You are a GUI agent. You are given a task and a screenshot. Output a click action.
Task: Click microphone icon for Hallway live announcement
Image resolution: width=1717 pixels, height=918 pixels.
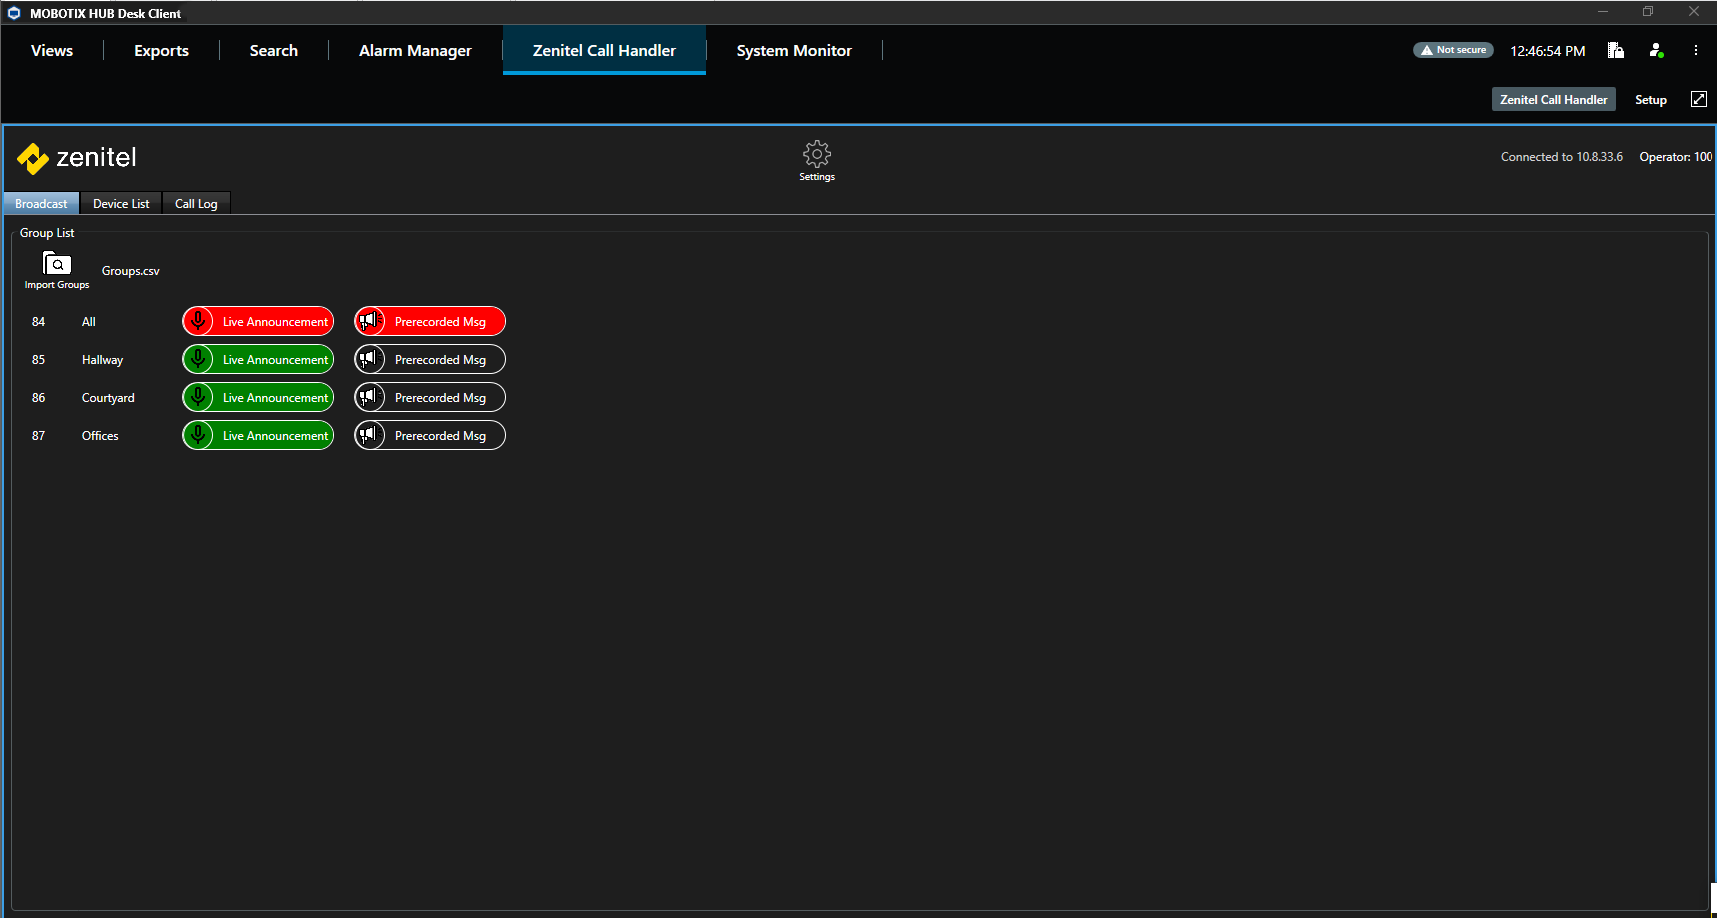tap(199, 360)
